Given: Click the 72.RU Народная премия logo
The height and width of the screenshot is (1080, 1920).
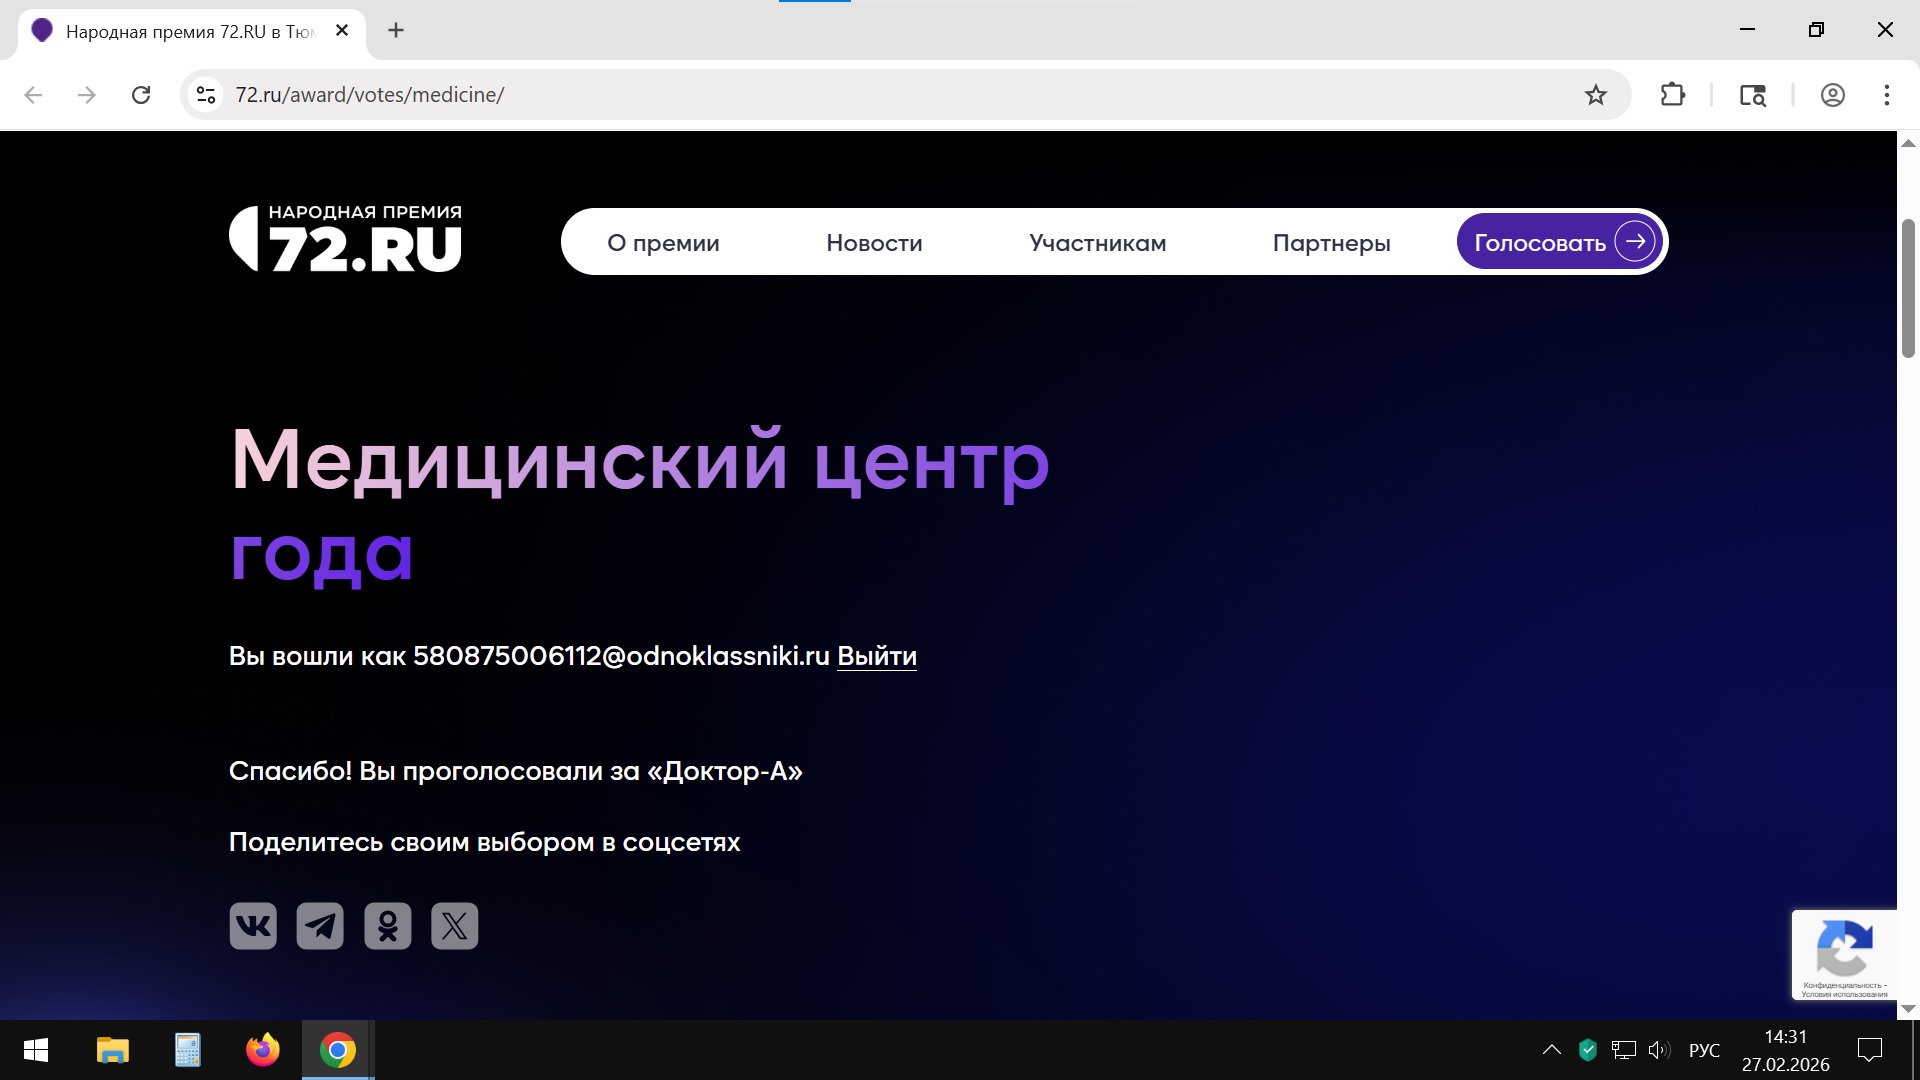Looking at the screenshot, I should 346,240.
